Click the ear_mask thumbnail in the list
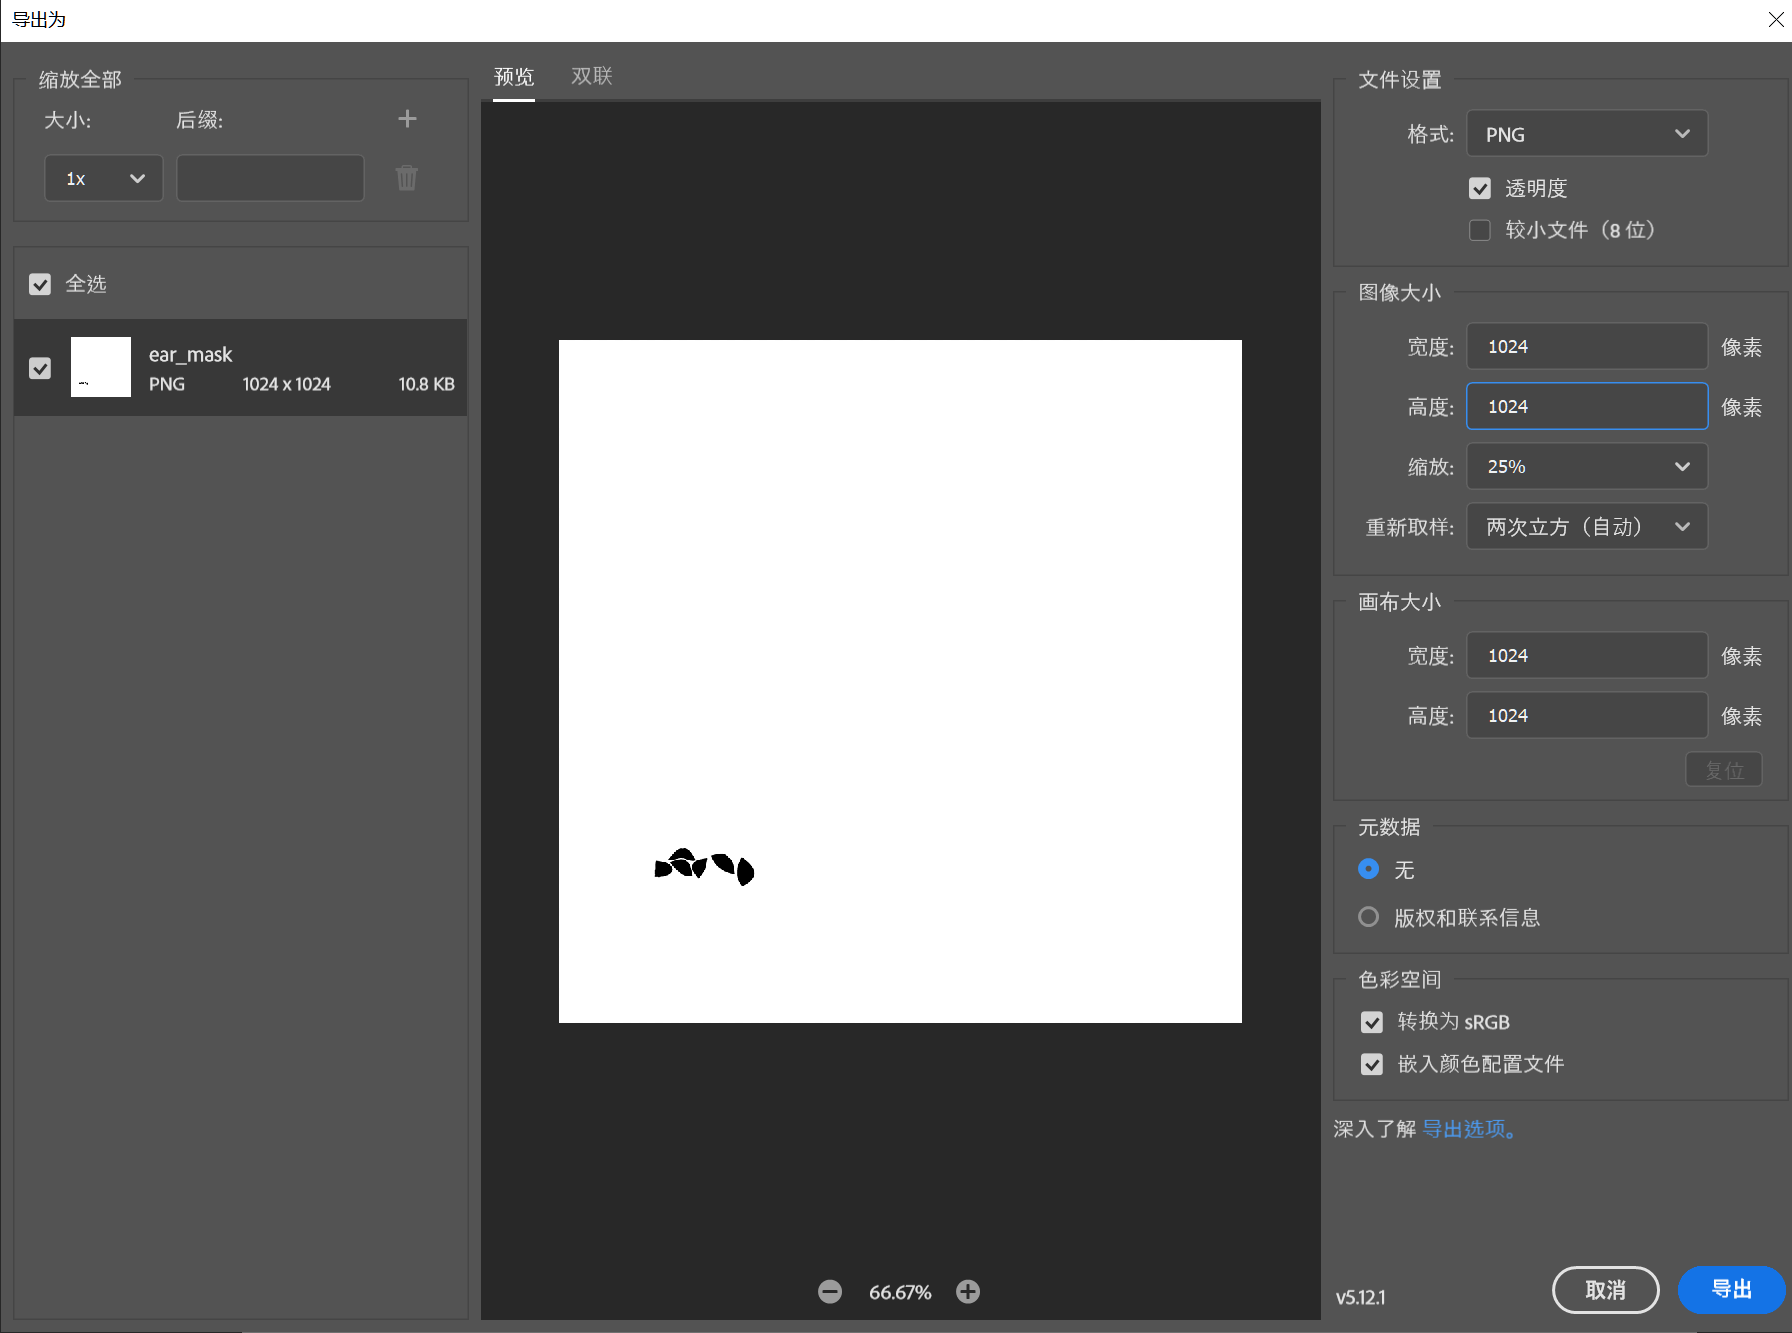1792x1333 pixels. coord(101,367)
